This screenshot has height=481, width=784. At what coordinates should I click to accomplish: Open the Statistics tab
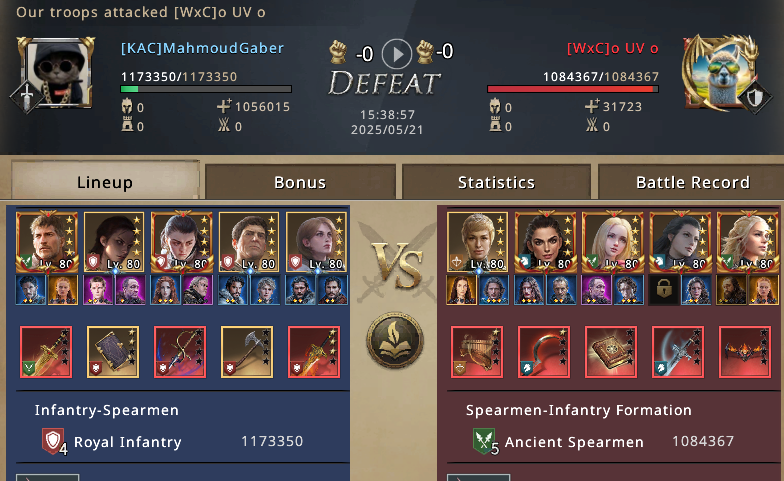[x=496, y=182]
